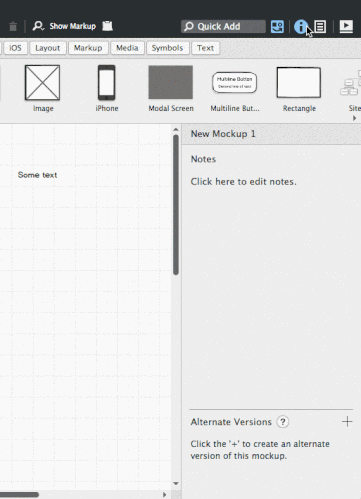
Task: Click canvas vertical scrollbar up arrow
Action: (176, 129)
